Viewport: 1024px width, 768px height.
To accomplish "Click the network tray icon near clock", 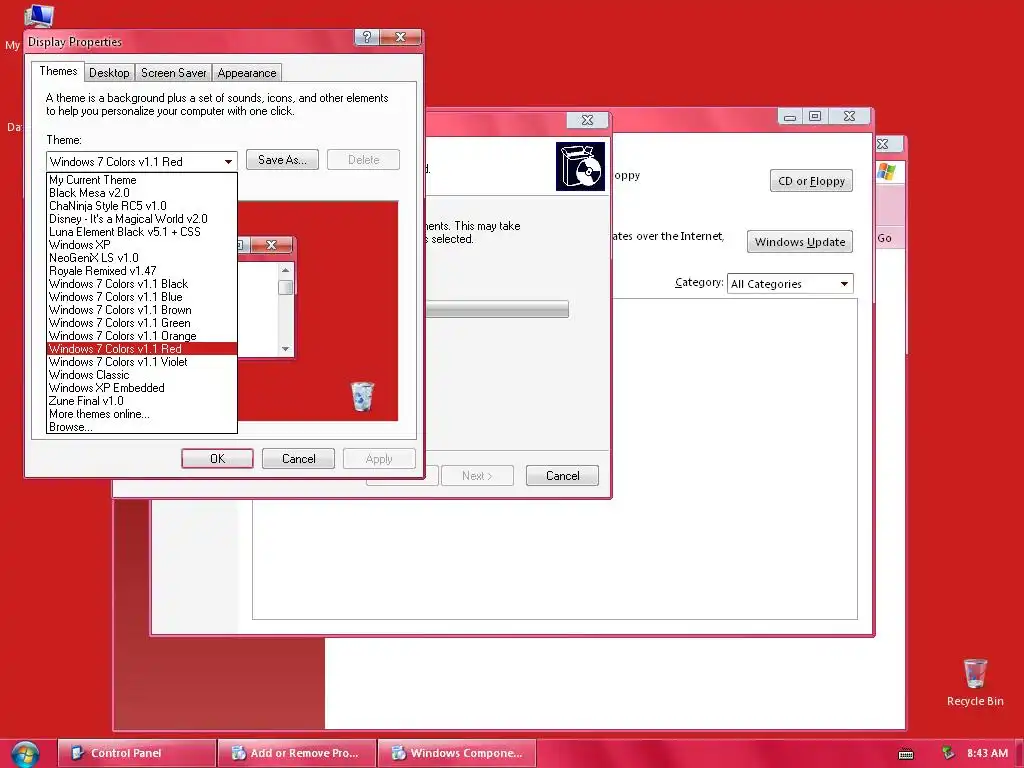I will (x=948, y=753).
